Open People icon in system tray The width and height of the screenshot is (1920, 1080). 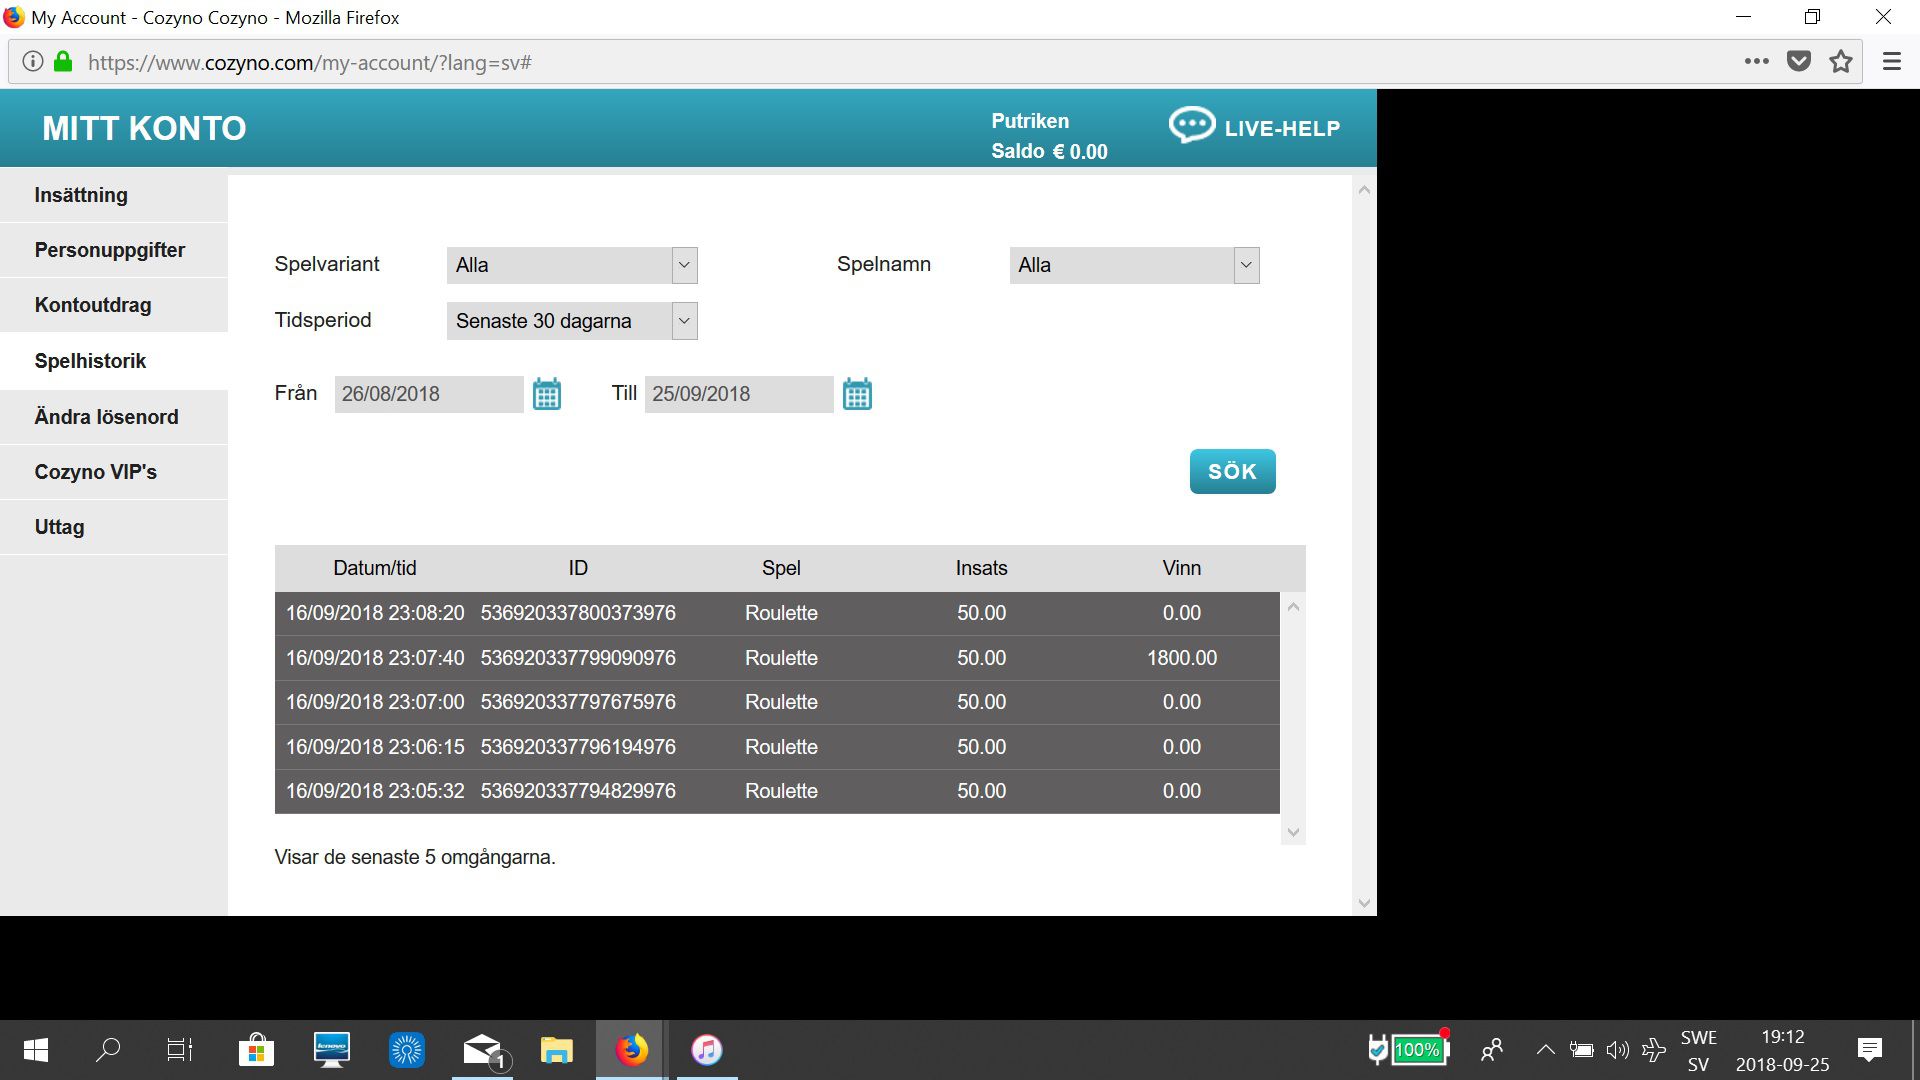(1492, 1050)
